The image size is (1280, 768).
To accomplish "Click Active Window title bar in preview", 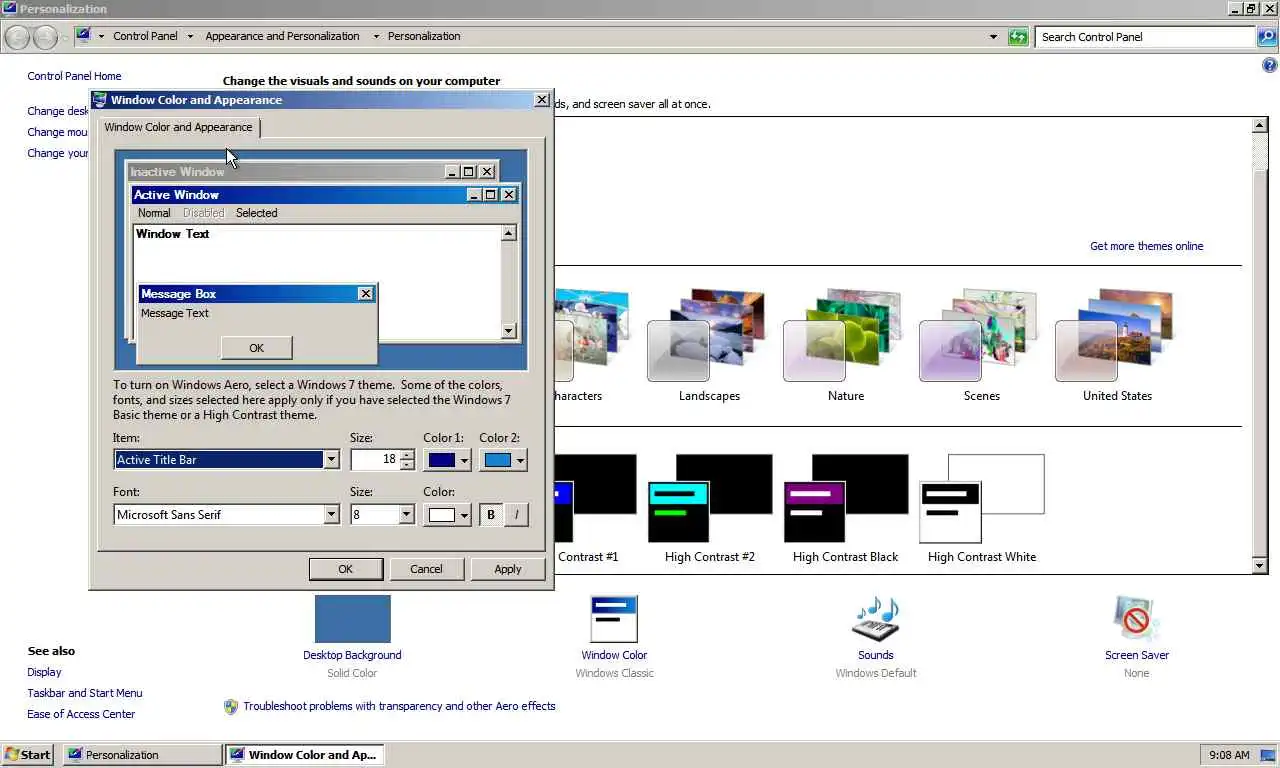I will click(325, 195).
